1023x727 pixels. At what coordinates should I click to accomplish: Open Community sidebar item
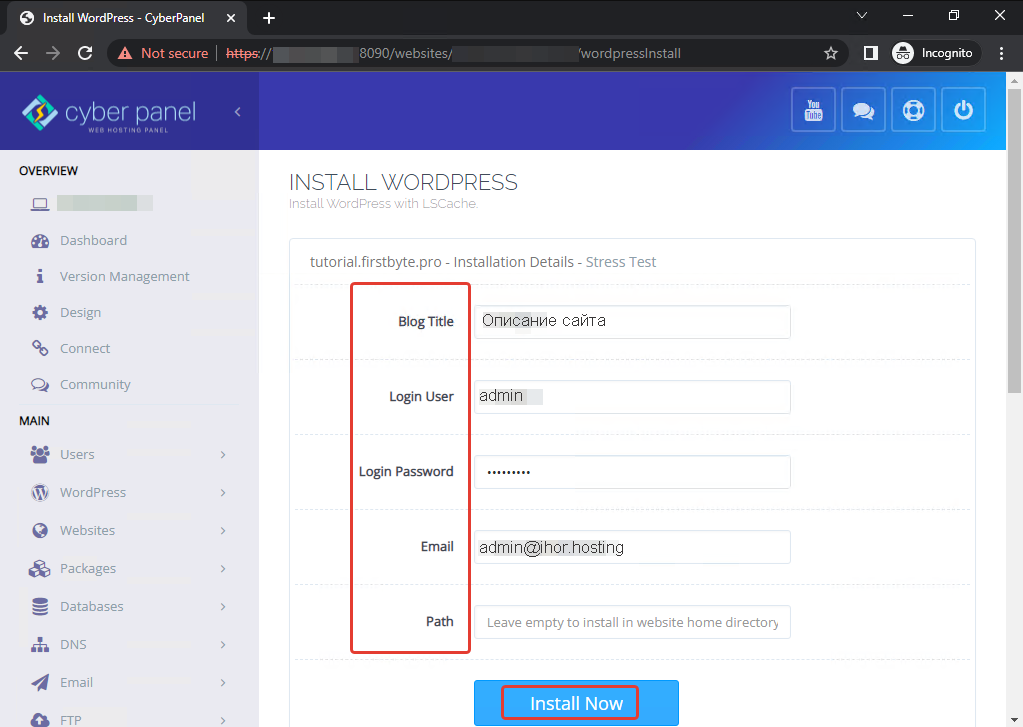pyautogui.click(x=95, y=384)
